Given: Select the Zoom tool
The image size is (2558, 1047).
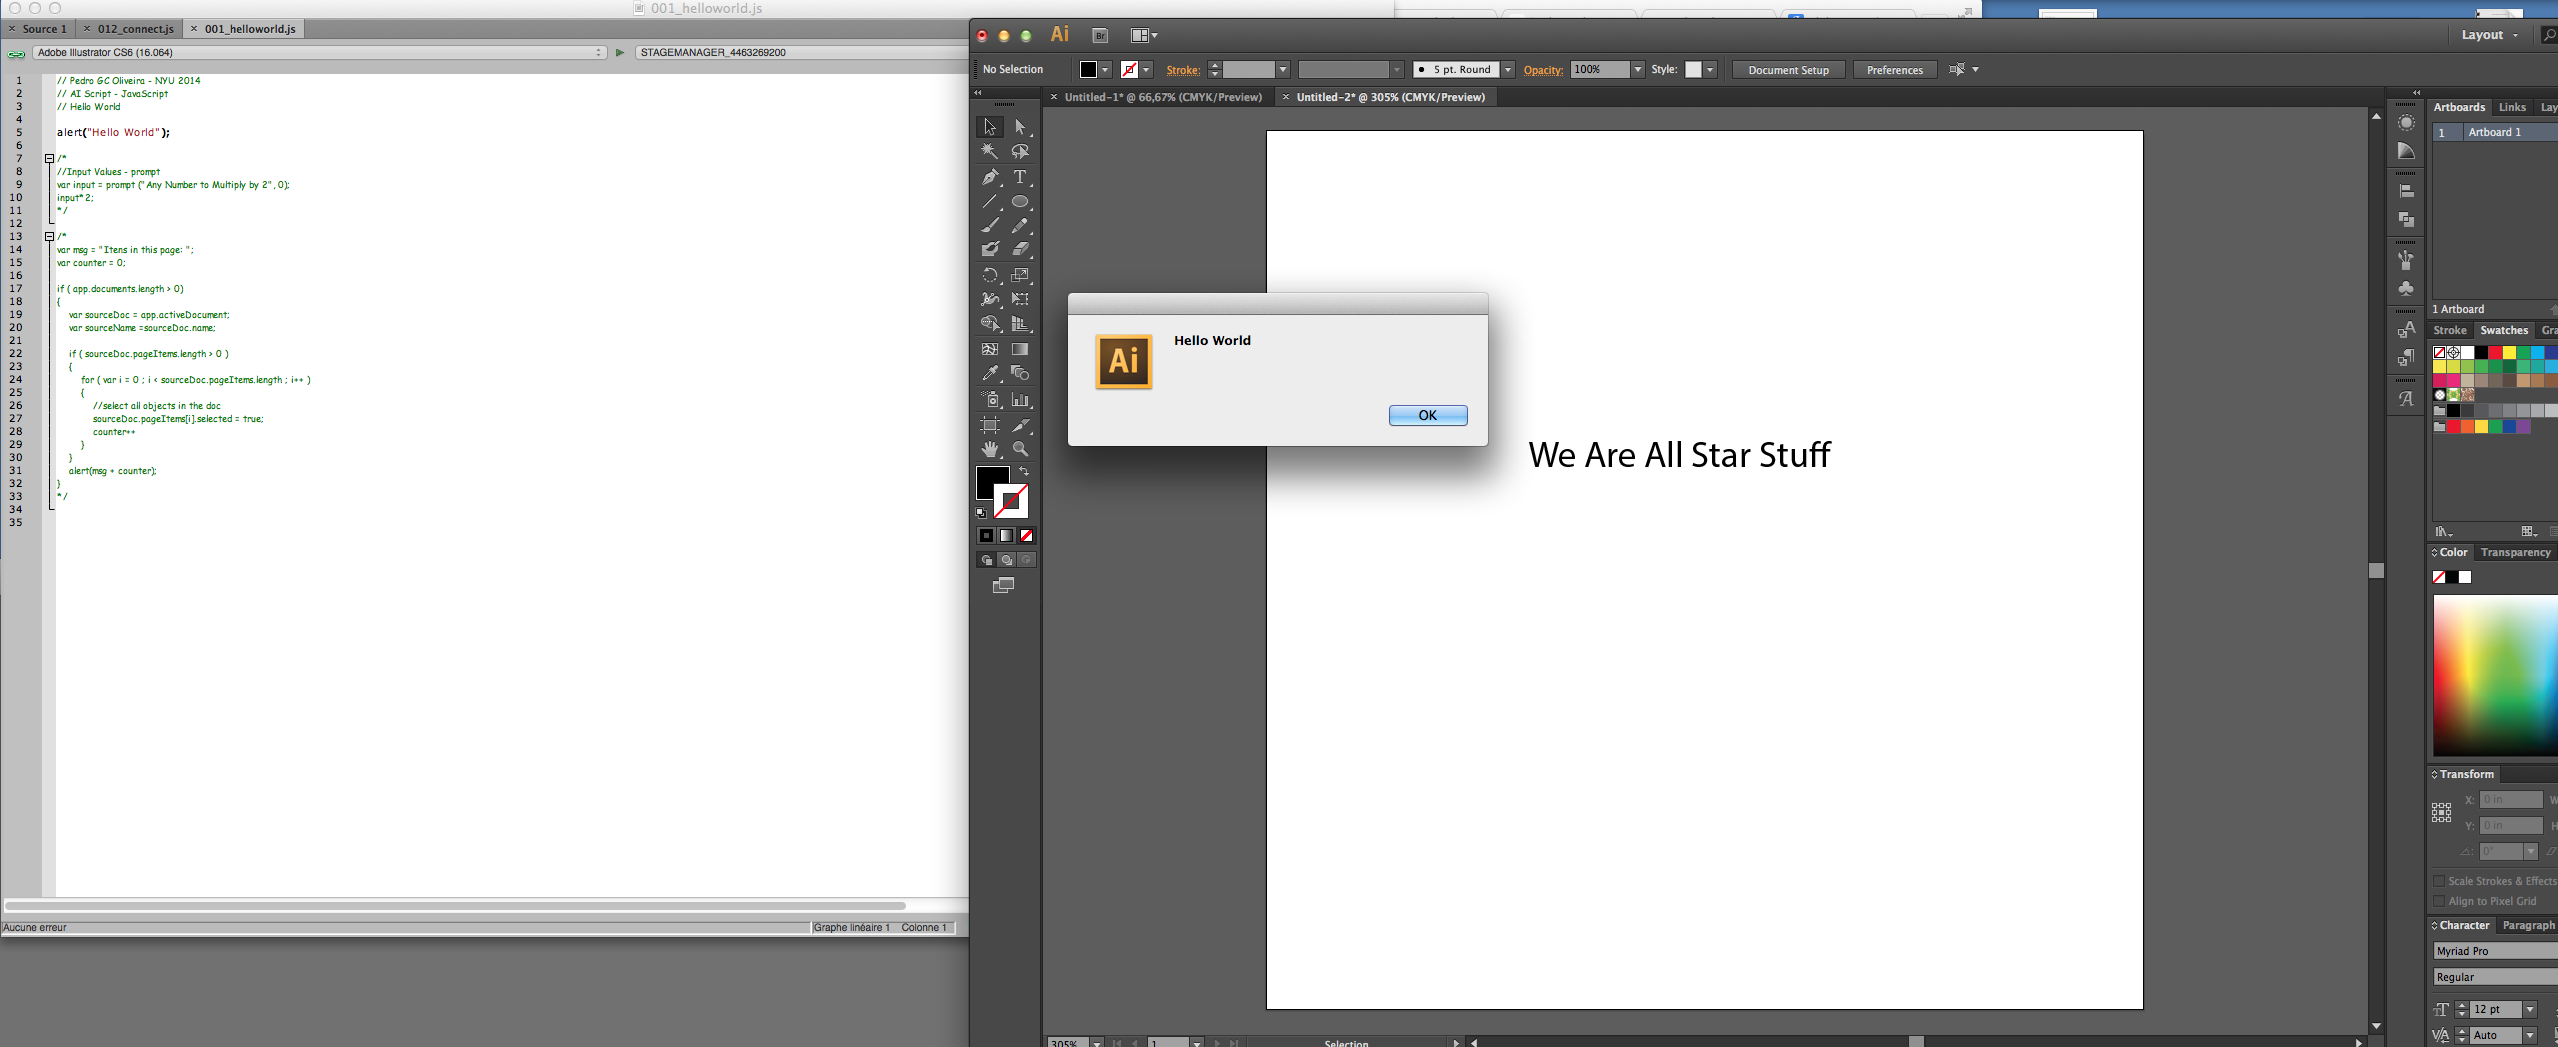Looking at the screenshot, I should click(1020, 449).
